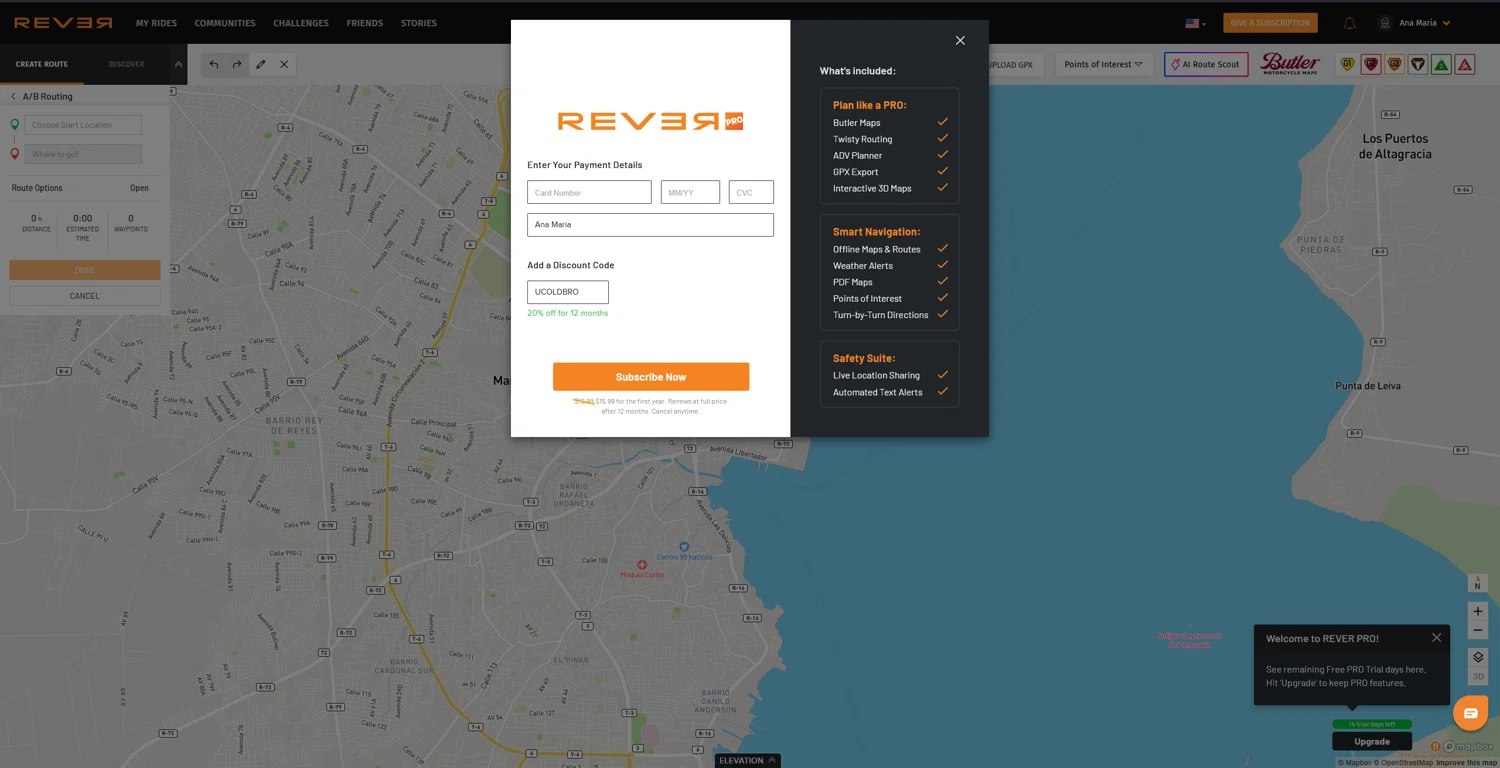Click the OpenStreetMap attribution link
The width and height of the screenshot is (1500, 768).
[1404, 763]
